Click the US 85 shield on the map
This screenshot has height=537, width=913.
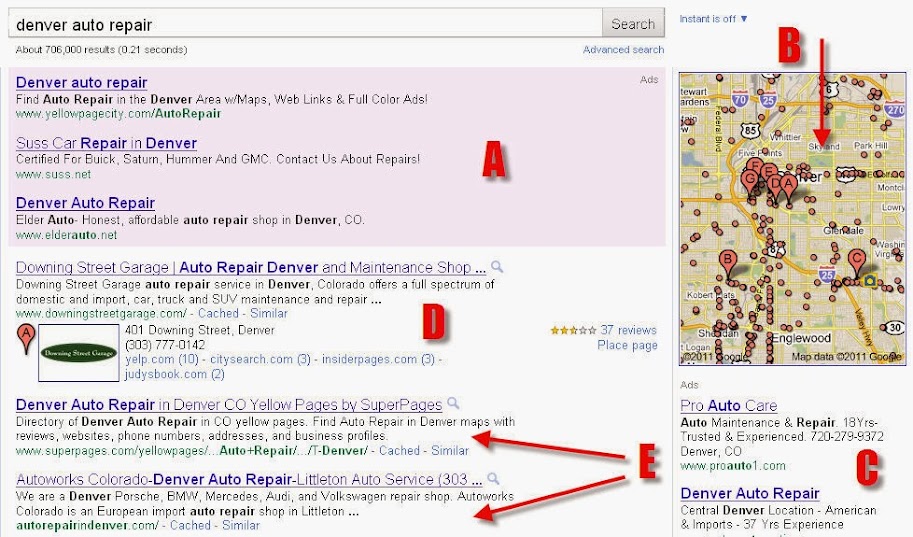(x=750, y=130)
